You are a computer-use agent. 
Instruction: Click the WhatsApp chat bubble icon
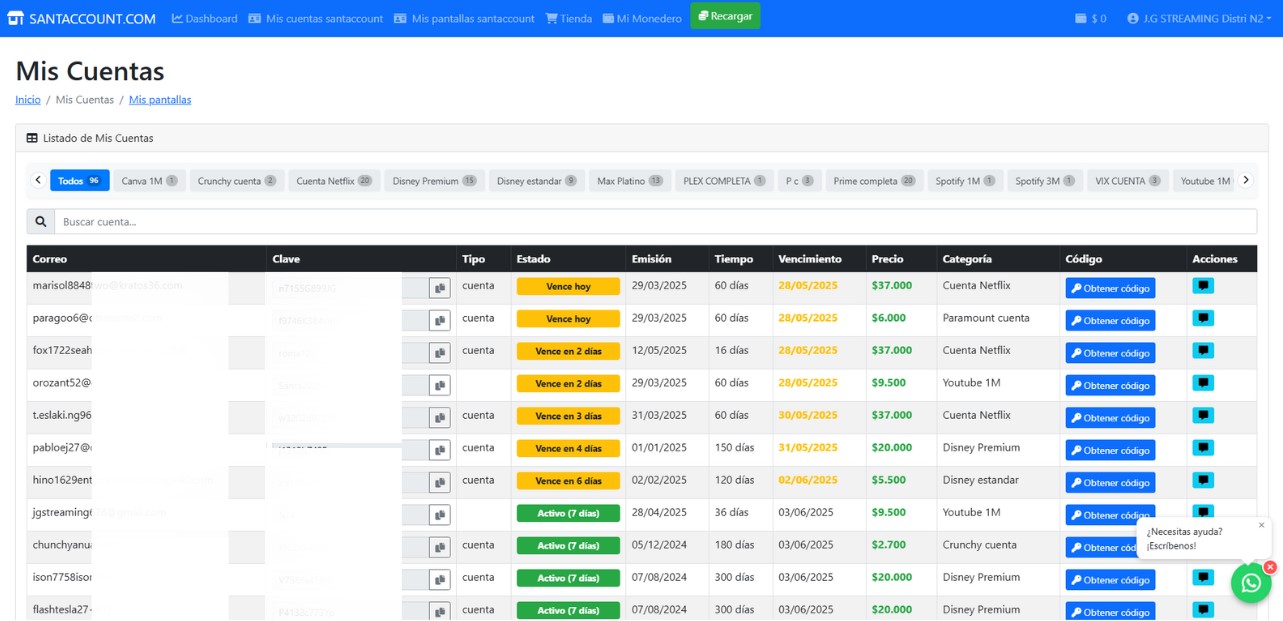coord(1250,584)
